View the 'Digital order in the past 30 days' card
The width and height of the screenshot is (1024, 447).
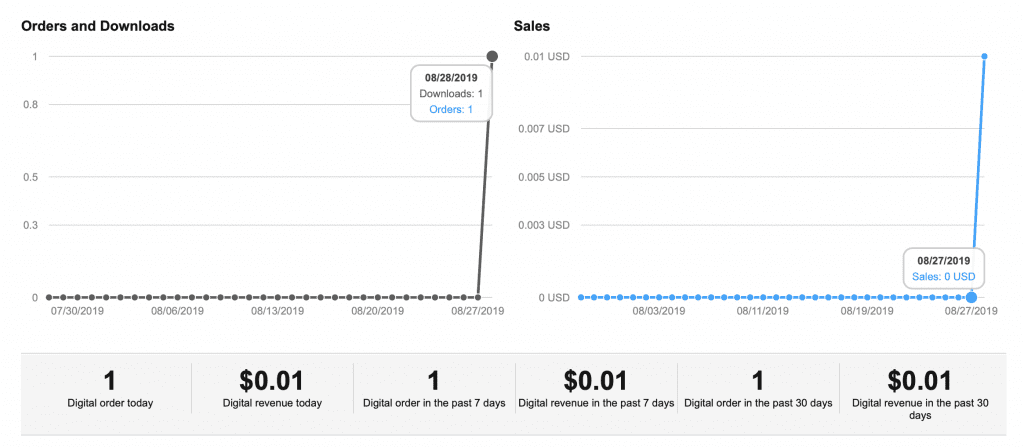[757, 390]
